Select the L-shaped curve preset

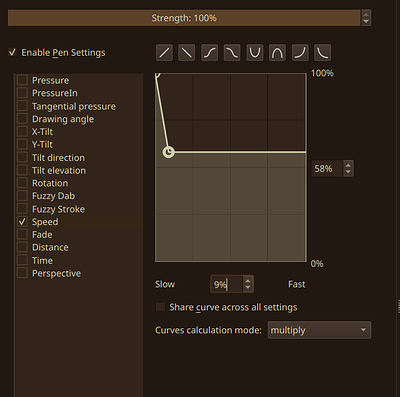323,53
